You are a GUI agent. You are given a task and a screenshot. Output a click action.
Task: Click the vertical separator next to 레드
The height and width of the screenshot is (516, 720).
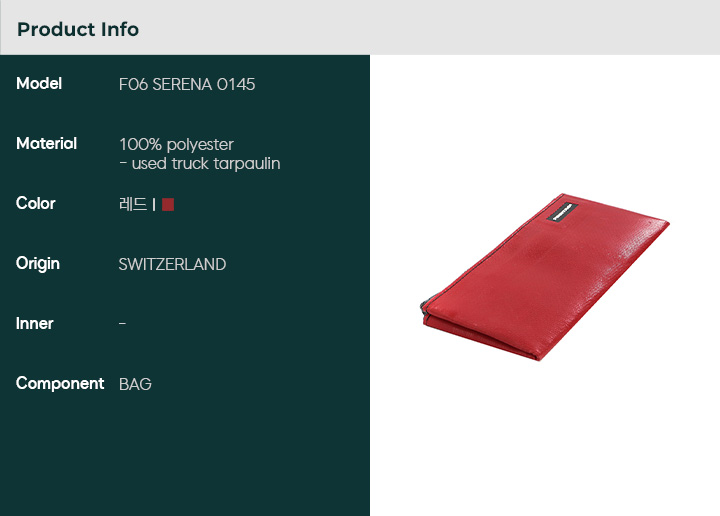point(154,205)
